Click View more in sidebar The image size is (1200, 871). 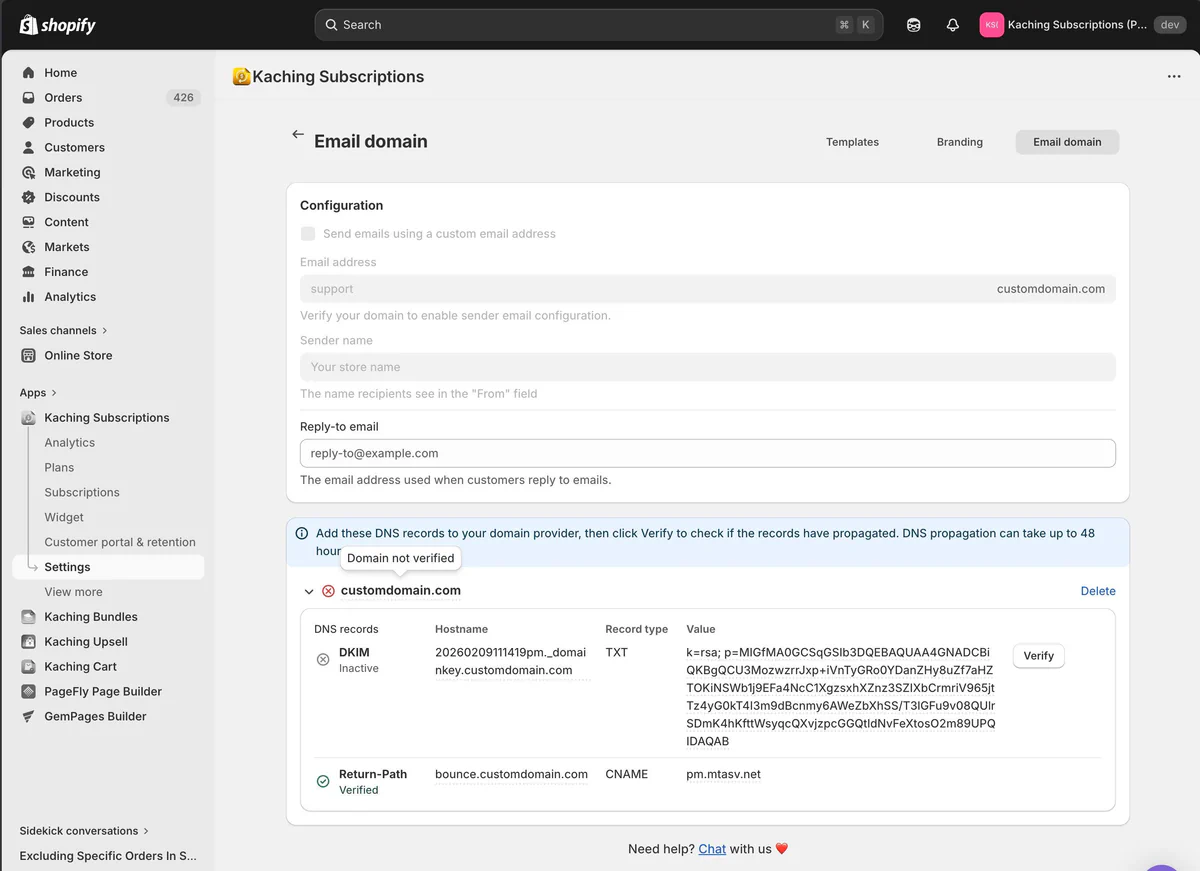[73, 592]
